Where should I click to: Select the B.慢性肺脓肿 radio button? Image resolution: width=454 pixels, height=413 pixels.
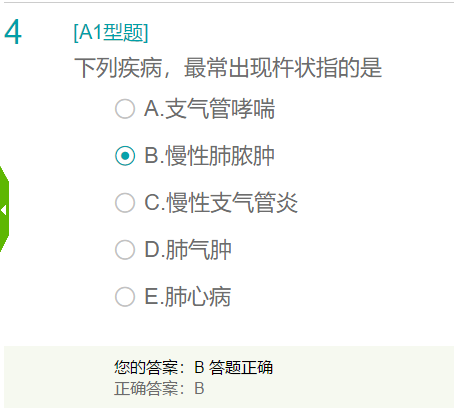tap(125, 156)
